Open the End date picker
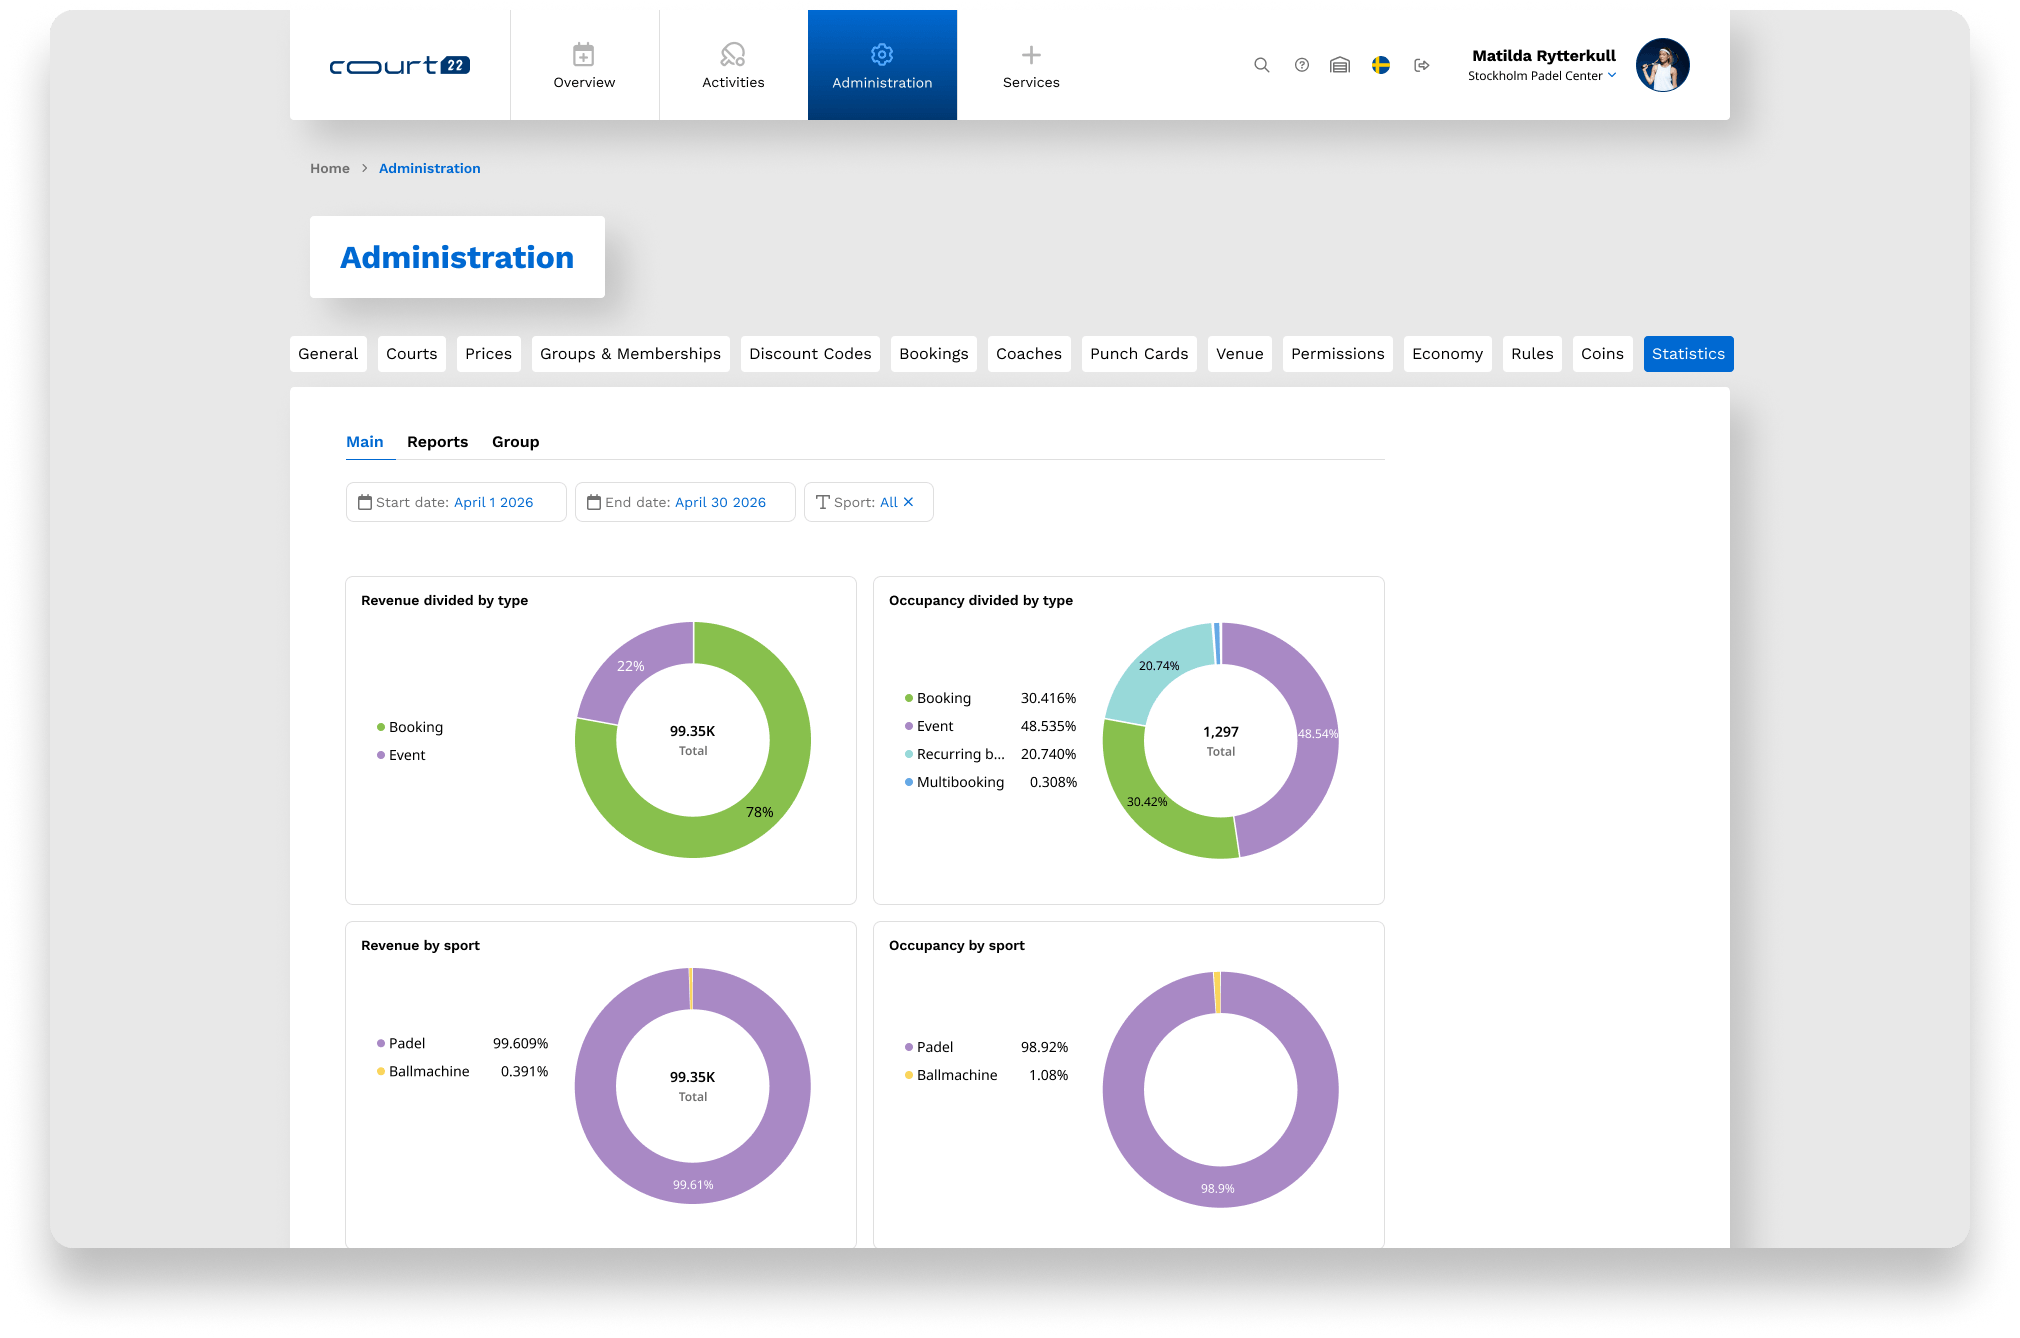The height and width of the screenshot is (1338, 2020). (x=685, y=502)
